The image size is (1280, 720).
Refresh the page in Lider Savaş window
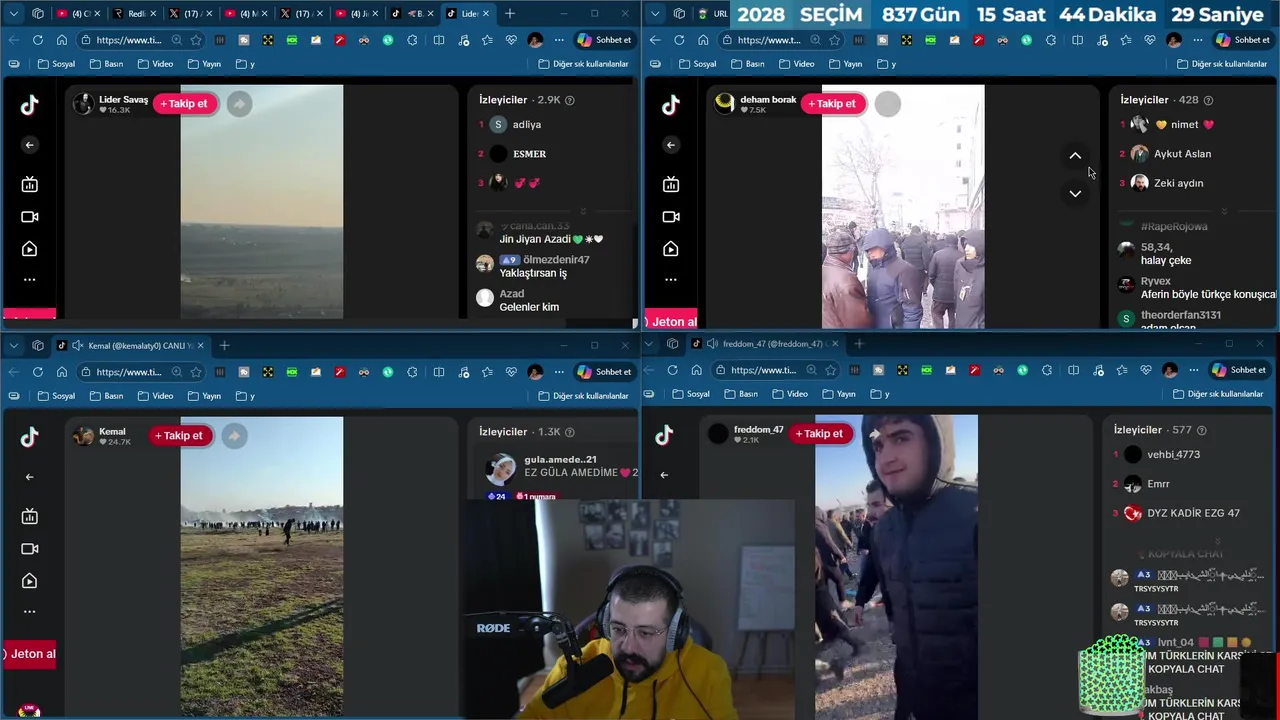(38, 40)
